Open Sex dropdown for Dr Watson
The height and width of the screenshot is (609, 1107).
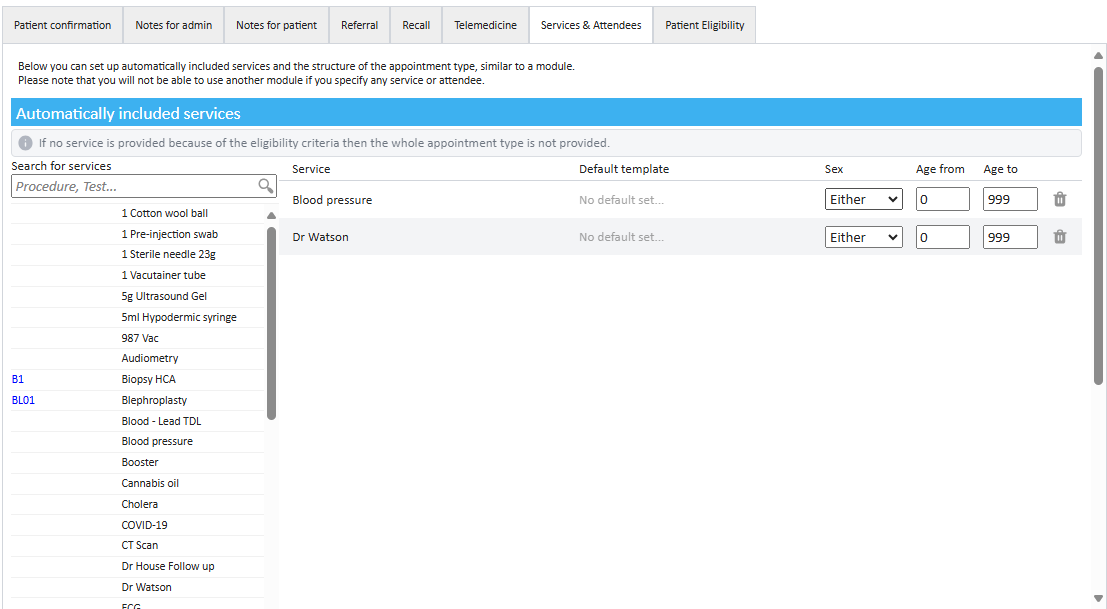tap(864, 237)
